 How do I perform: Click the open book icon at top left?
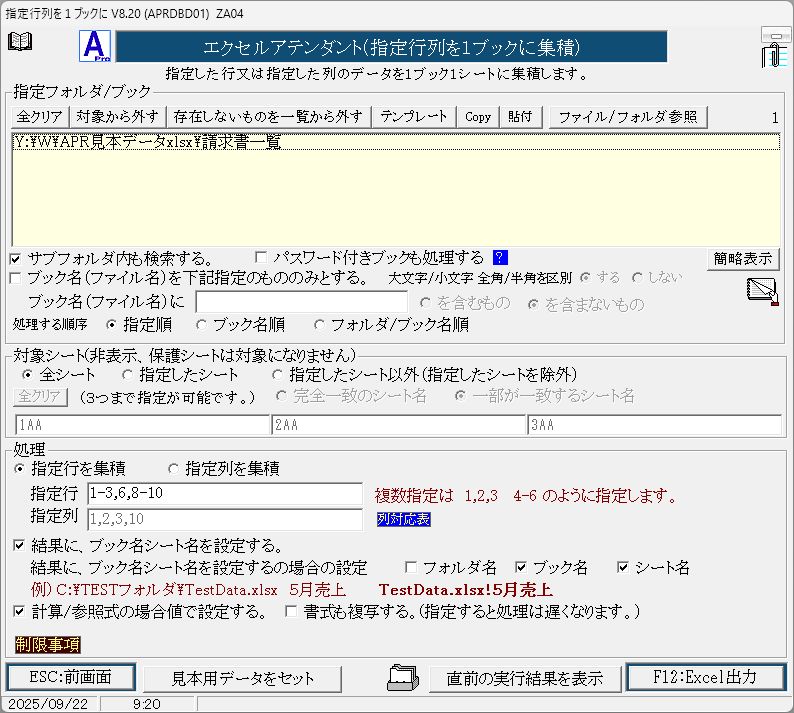pyautogui.click(x=20, y=41)
